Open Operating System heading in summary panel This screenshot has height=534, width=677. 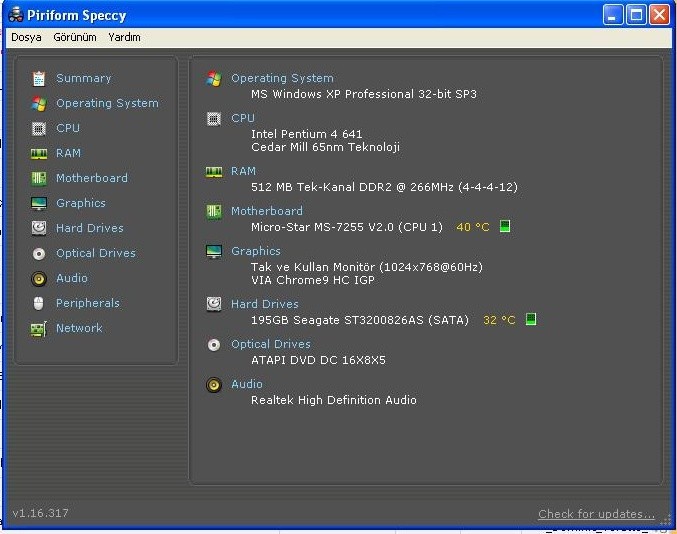[x=282, y=79]
